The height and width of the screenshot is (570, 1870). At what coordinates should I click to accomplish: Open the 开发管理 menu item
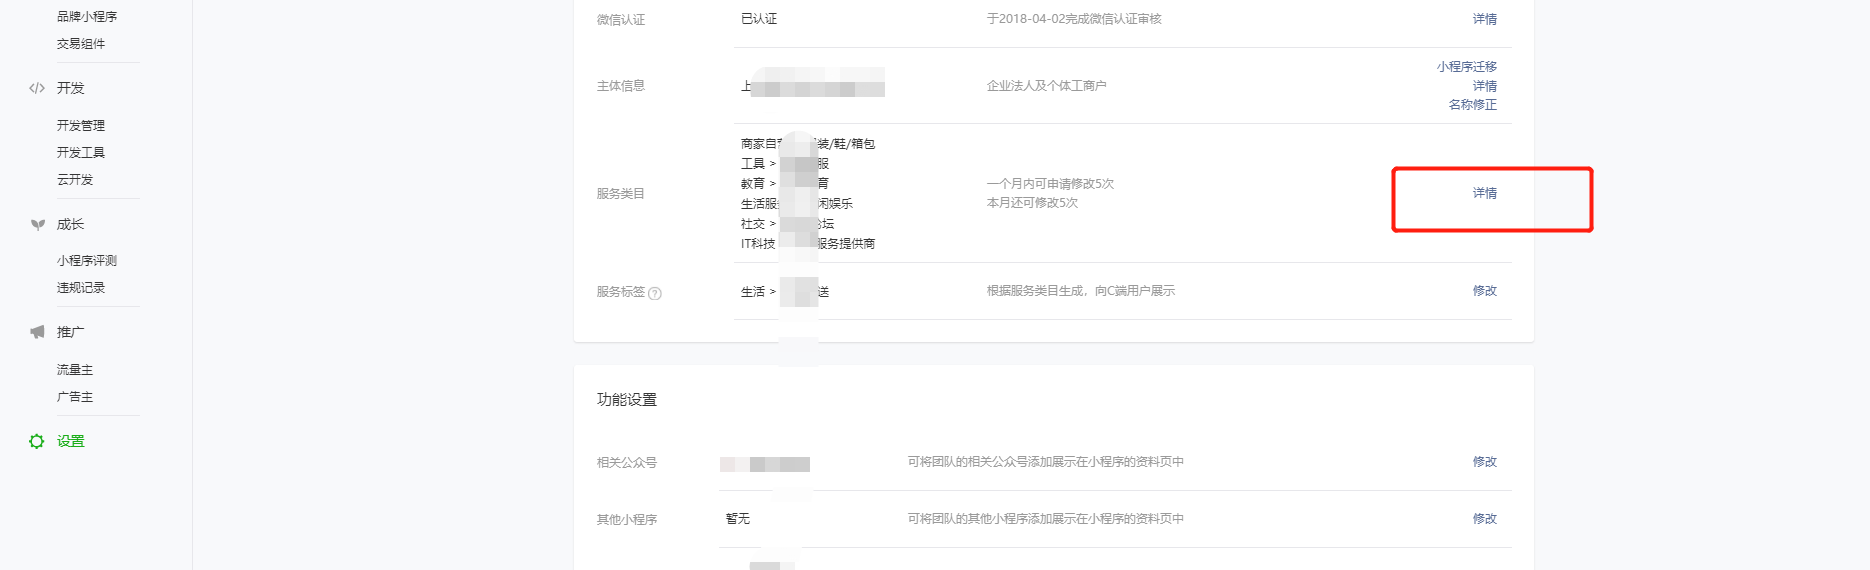point(81,126)
